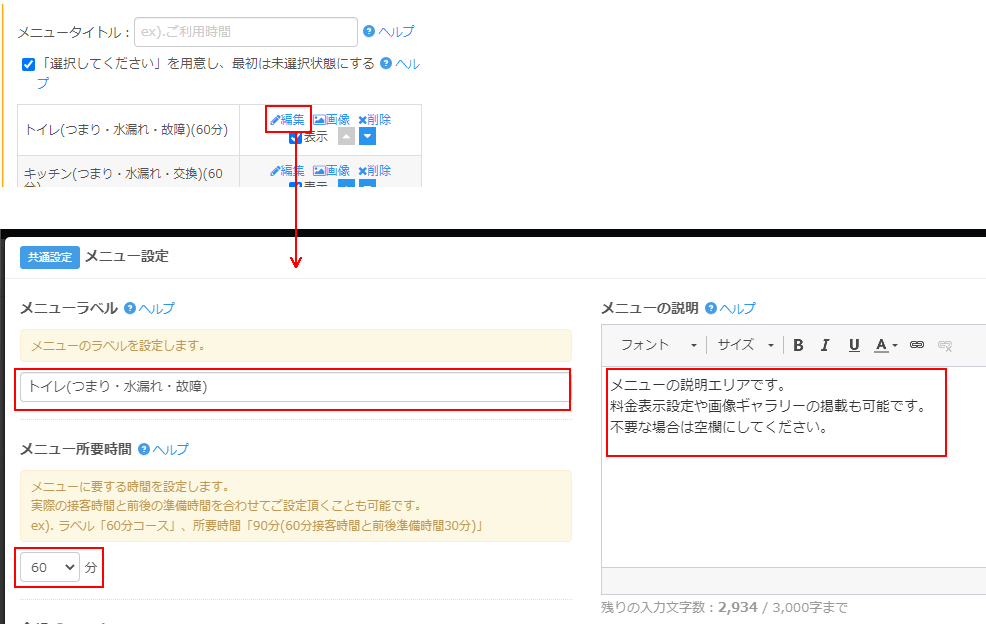Toggle italic formatting in the description editor

tap(825, 345)
